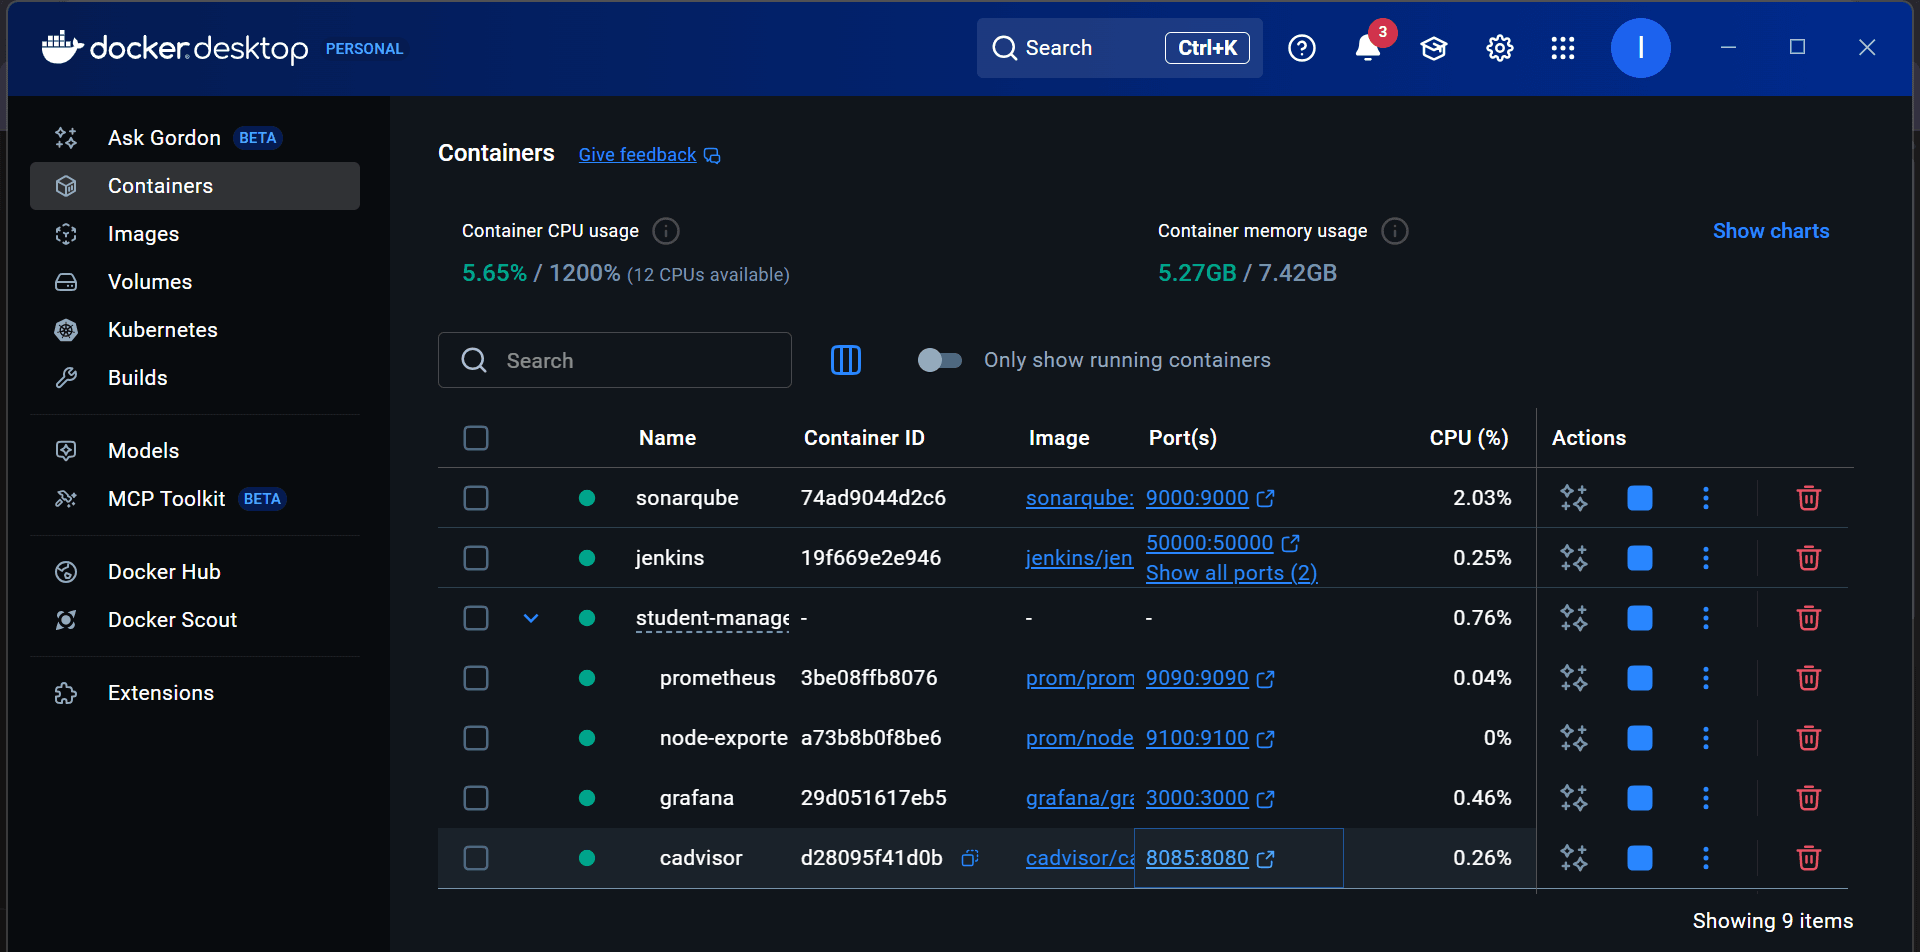Ask Gordon about the cadvisor container

point(1574,858)
